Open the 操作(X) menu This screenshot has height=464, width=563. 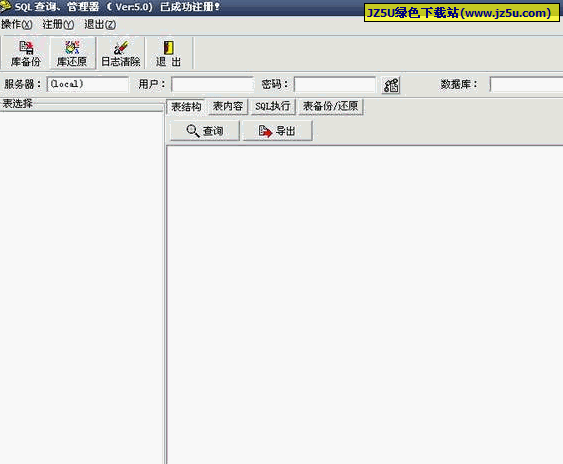tap(17, 24)
